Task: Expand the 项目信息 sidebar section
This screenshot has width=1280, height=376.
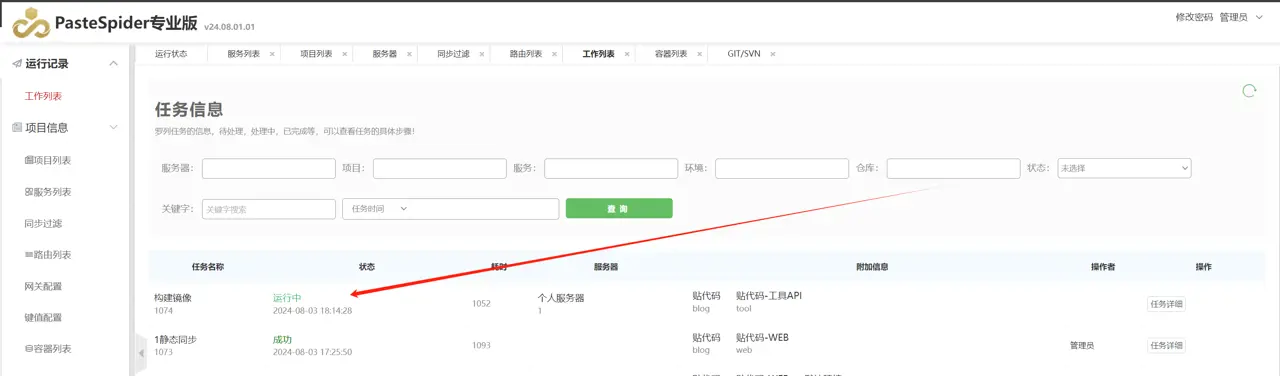Action: (113, 128)
